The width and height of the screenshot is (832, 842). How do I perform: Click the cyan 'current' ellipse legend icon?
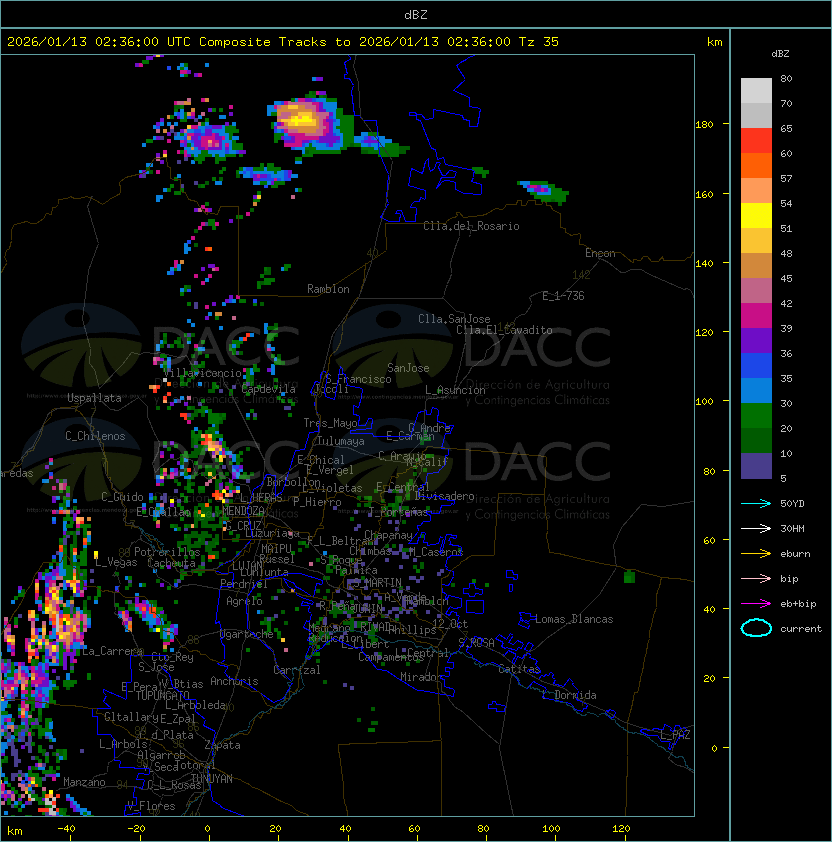756,628
